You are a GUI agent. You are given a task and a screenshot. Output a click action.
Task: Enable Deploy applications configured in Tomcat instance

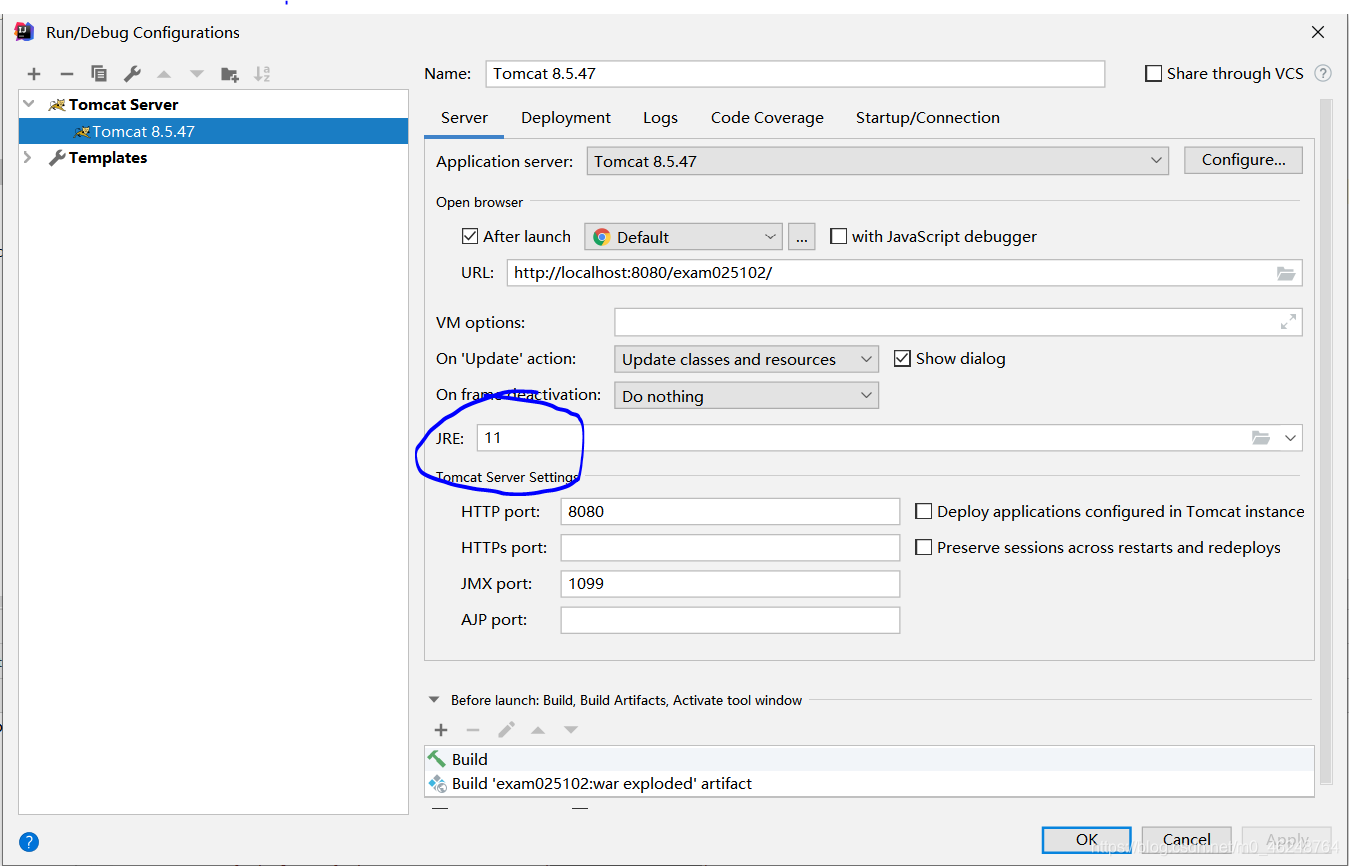click(x=924, y=511)
